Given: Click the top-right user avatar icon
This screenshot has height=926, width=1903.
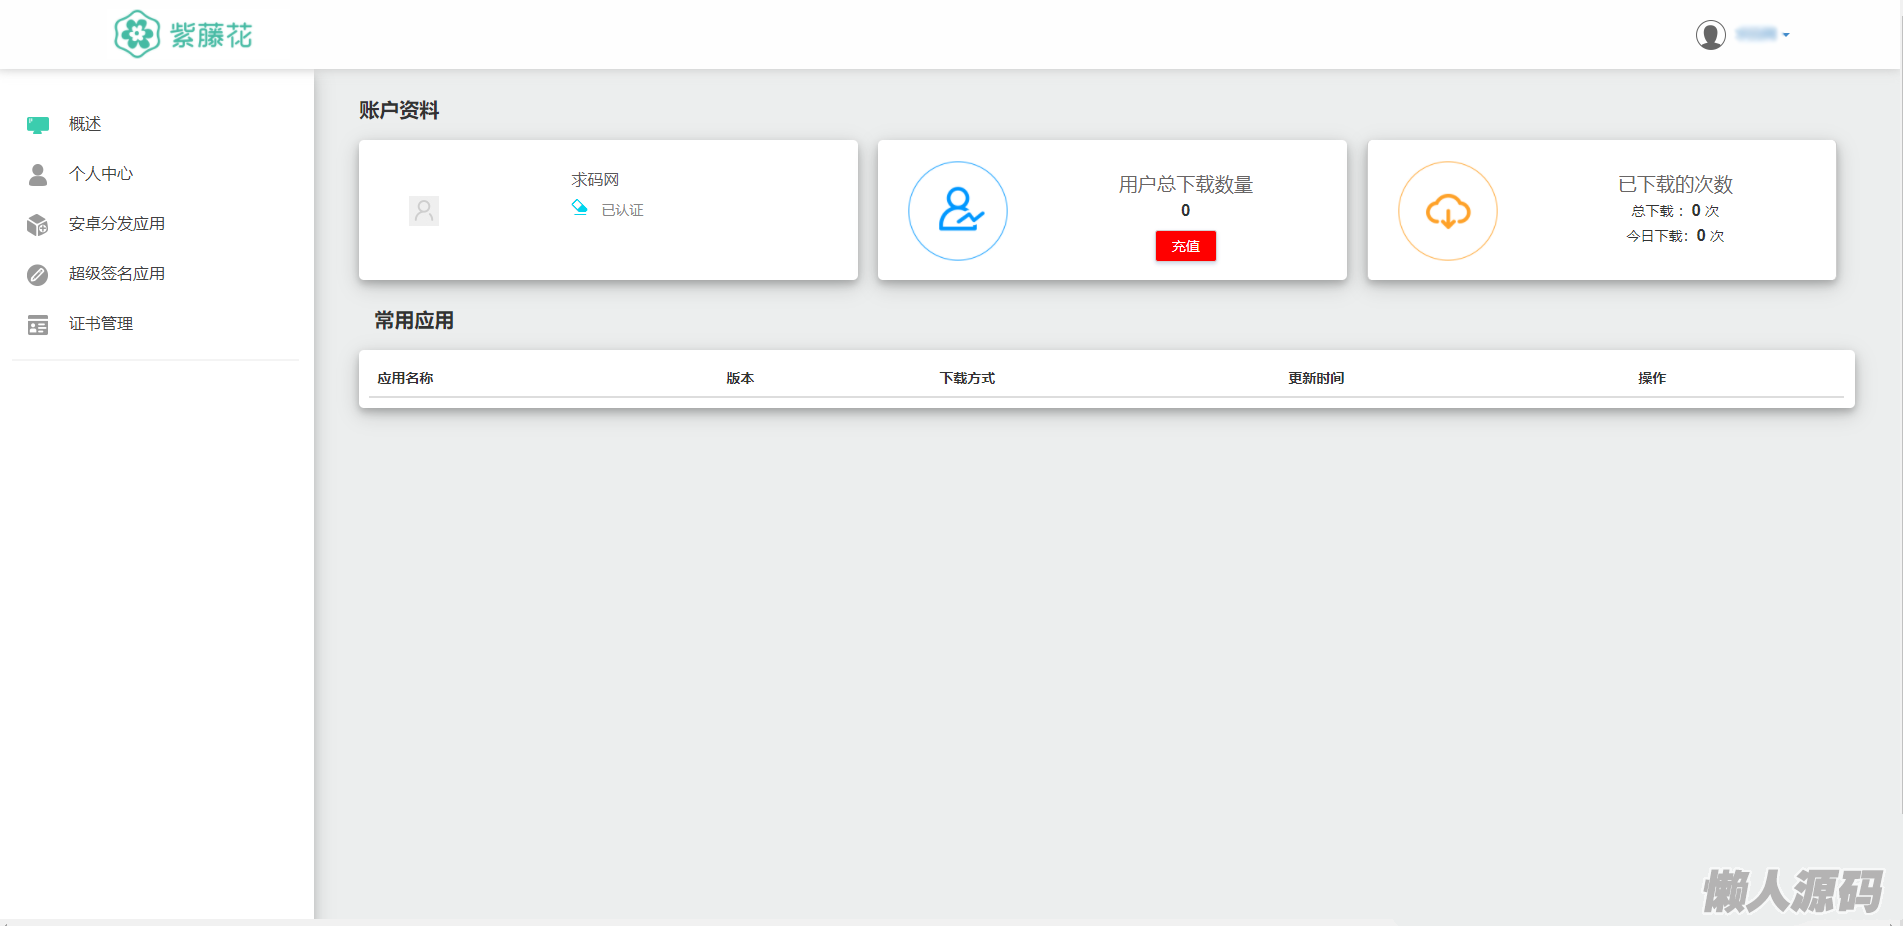Looking at the screenshot, I should pos(1710,35).
